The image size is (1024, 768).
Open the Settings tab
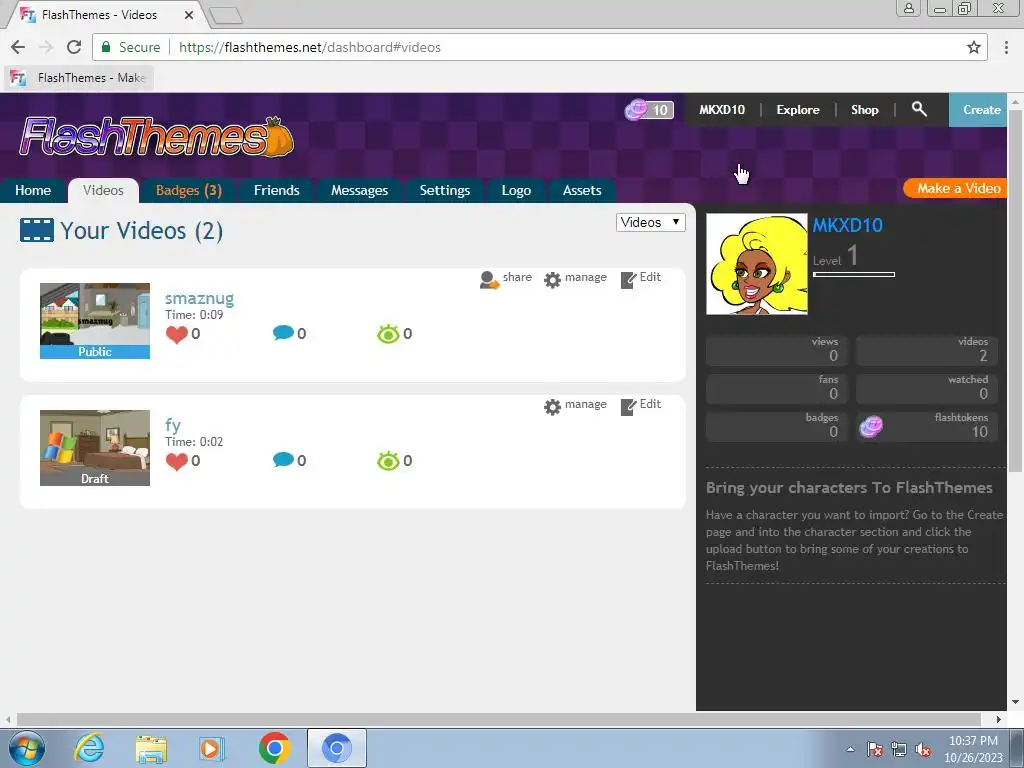coord(445,190)
